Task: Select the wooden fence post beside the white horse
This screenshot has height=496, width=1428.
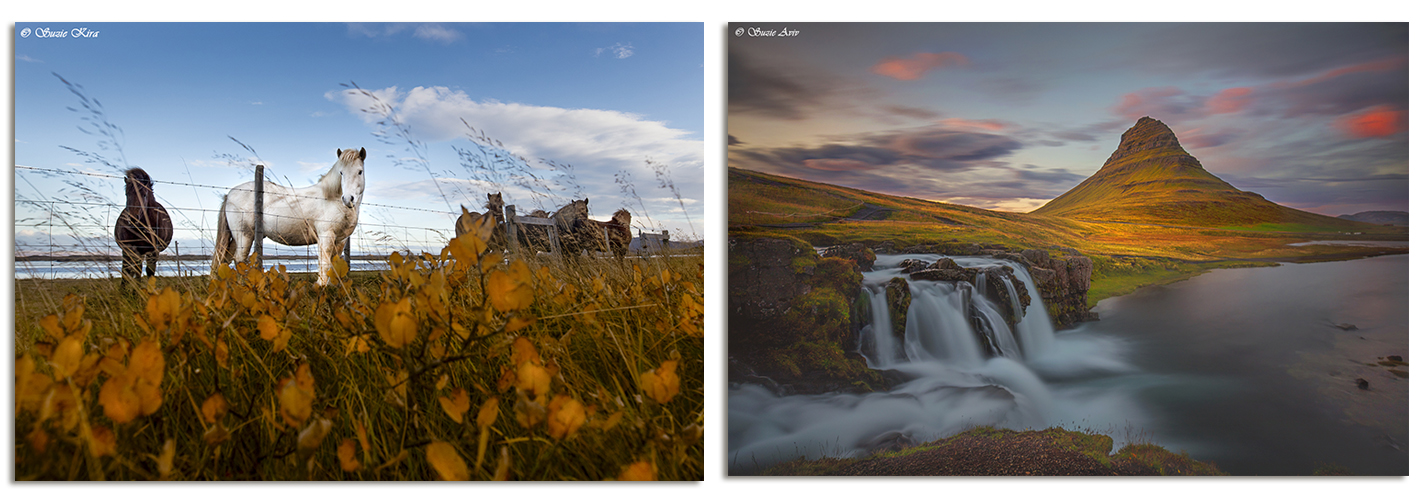Action: click(x=258, y=212)
